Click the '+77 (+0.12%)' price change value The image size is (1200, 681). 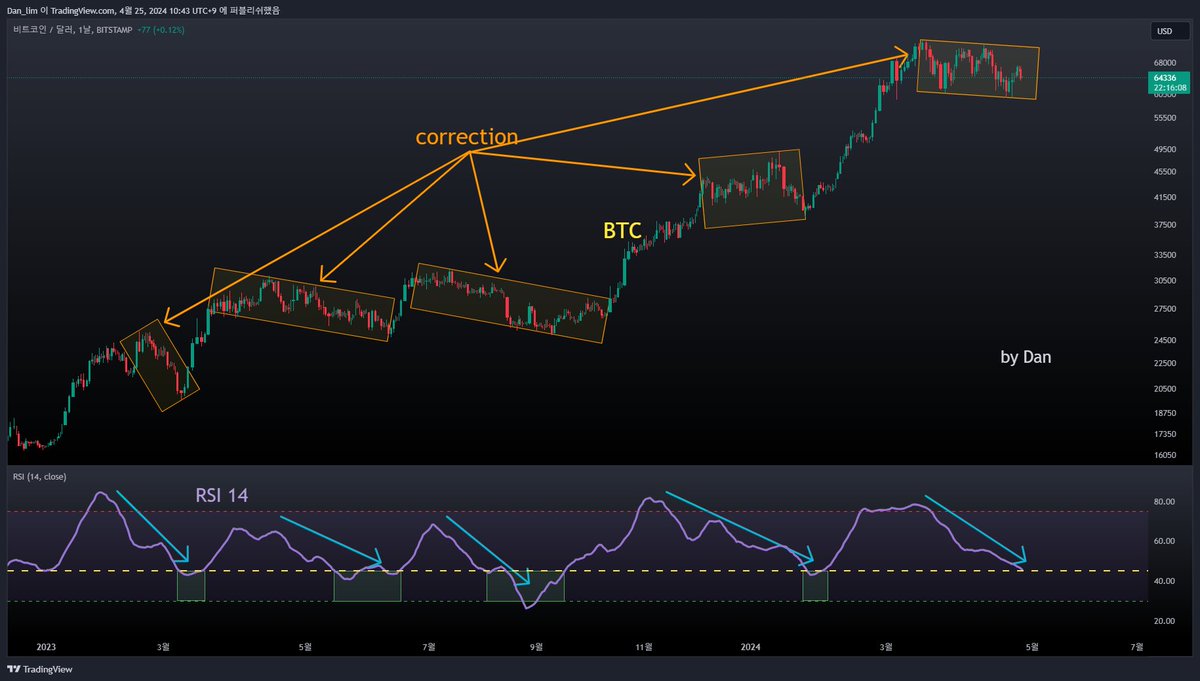click(161, 30)
